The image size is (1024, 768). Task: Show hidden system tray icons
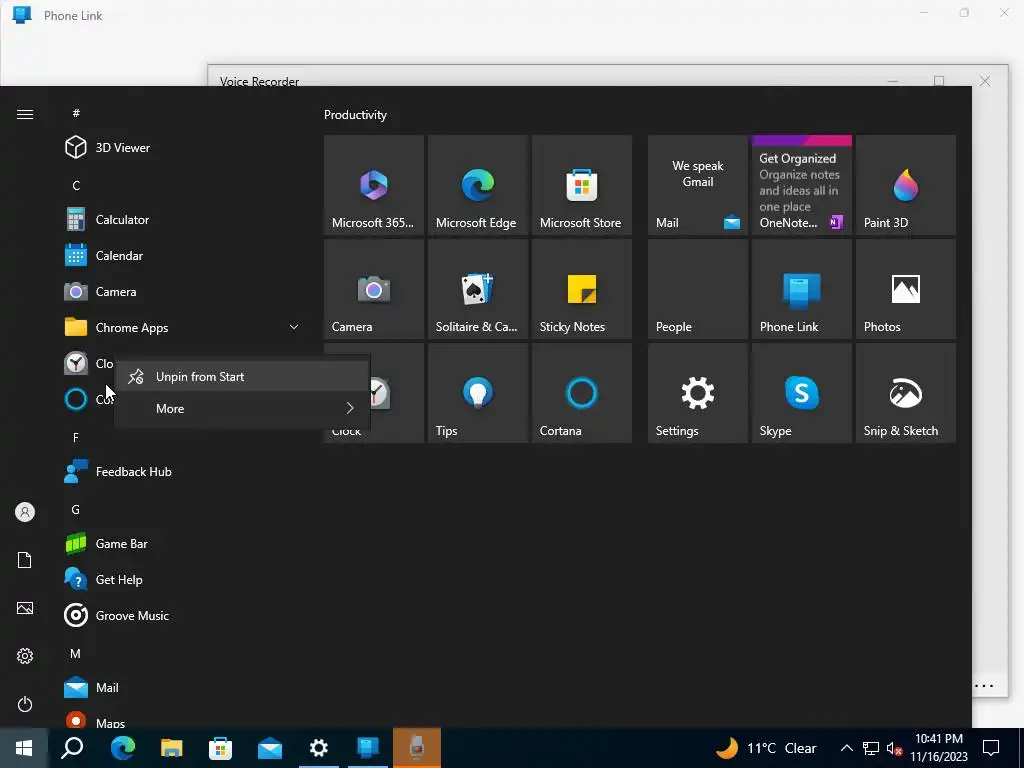coord(846,748)
